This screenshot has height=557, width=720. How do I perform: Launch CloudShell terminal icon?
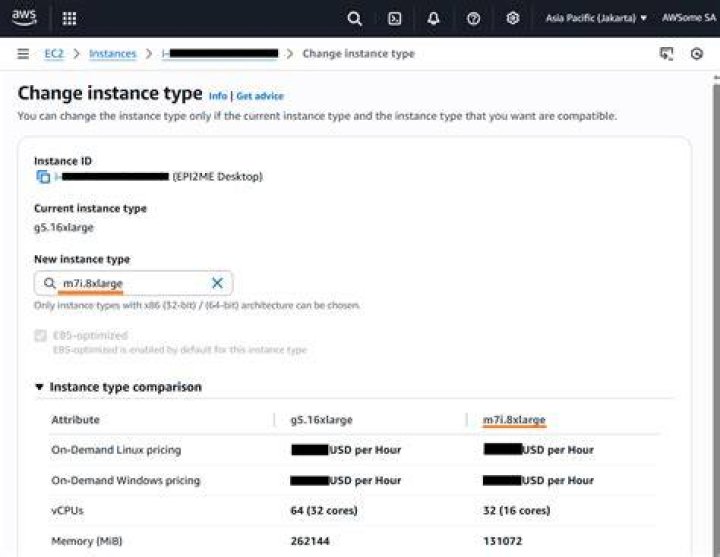[x=394, y=18]
